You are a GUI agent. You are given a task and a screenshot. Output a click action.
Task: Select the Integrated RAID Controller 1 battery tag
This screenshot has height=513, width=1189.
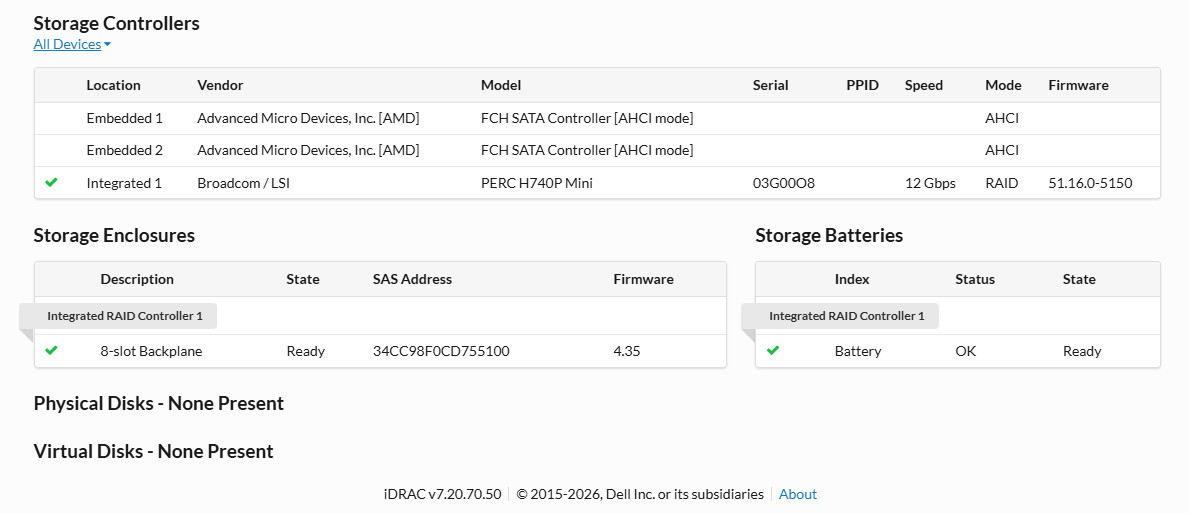tap(846, 316)
